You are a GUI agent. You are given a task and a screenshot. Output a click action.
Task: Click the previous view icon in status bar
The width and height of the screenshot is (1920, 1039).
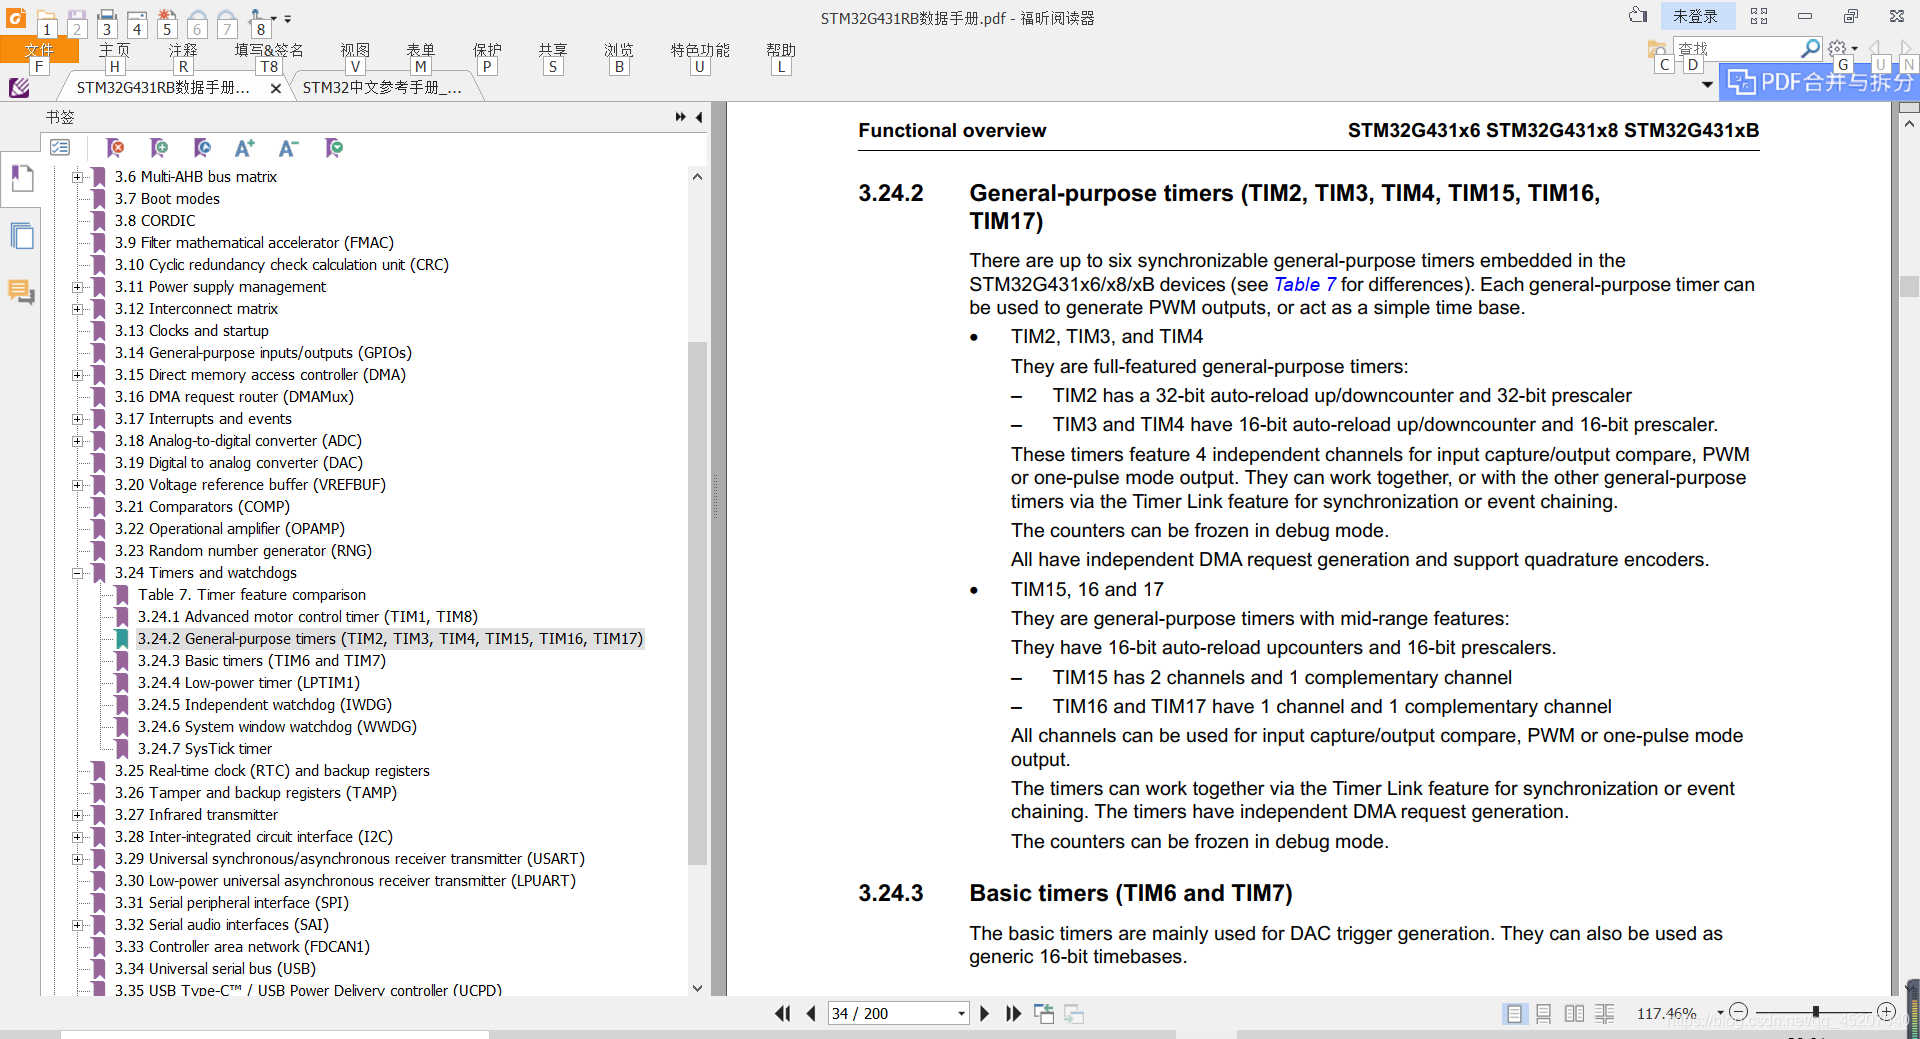[1044, 1013]
